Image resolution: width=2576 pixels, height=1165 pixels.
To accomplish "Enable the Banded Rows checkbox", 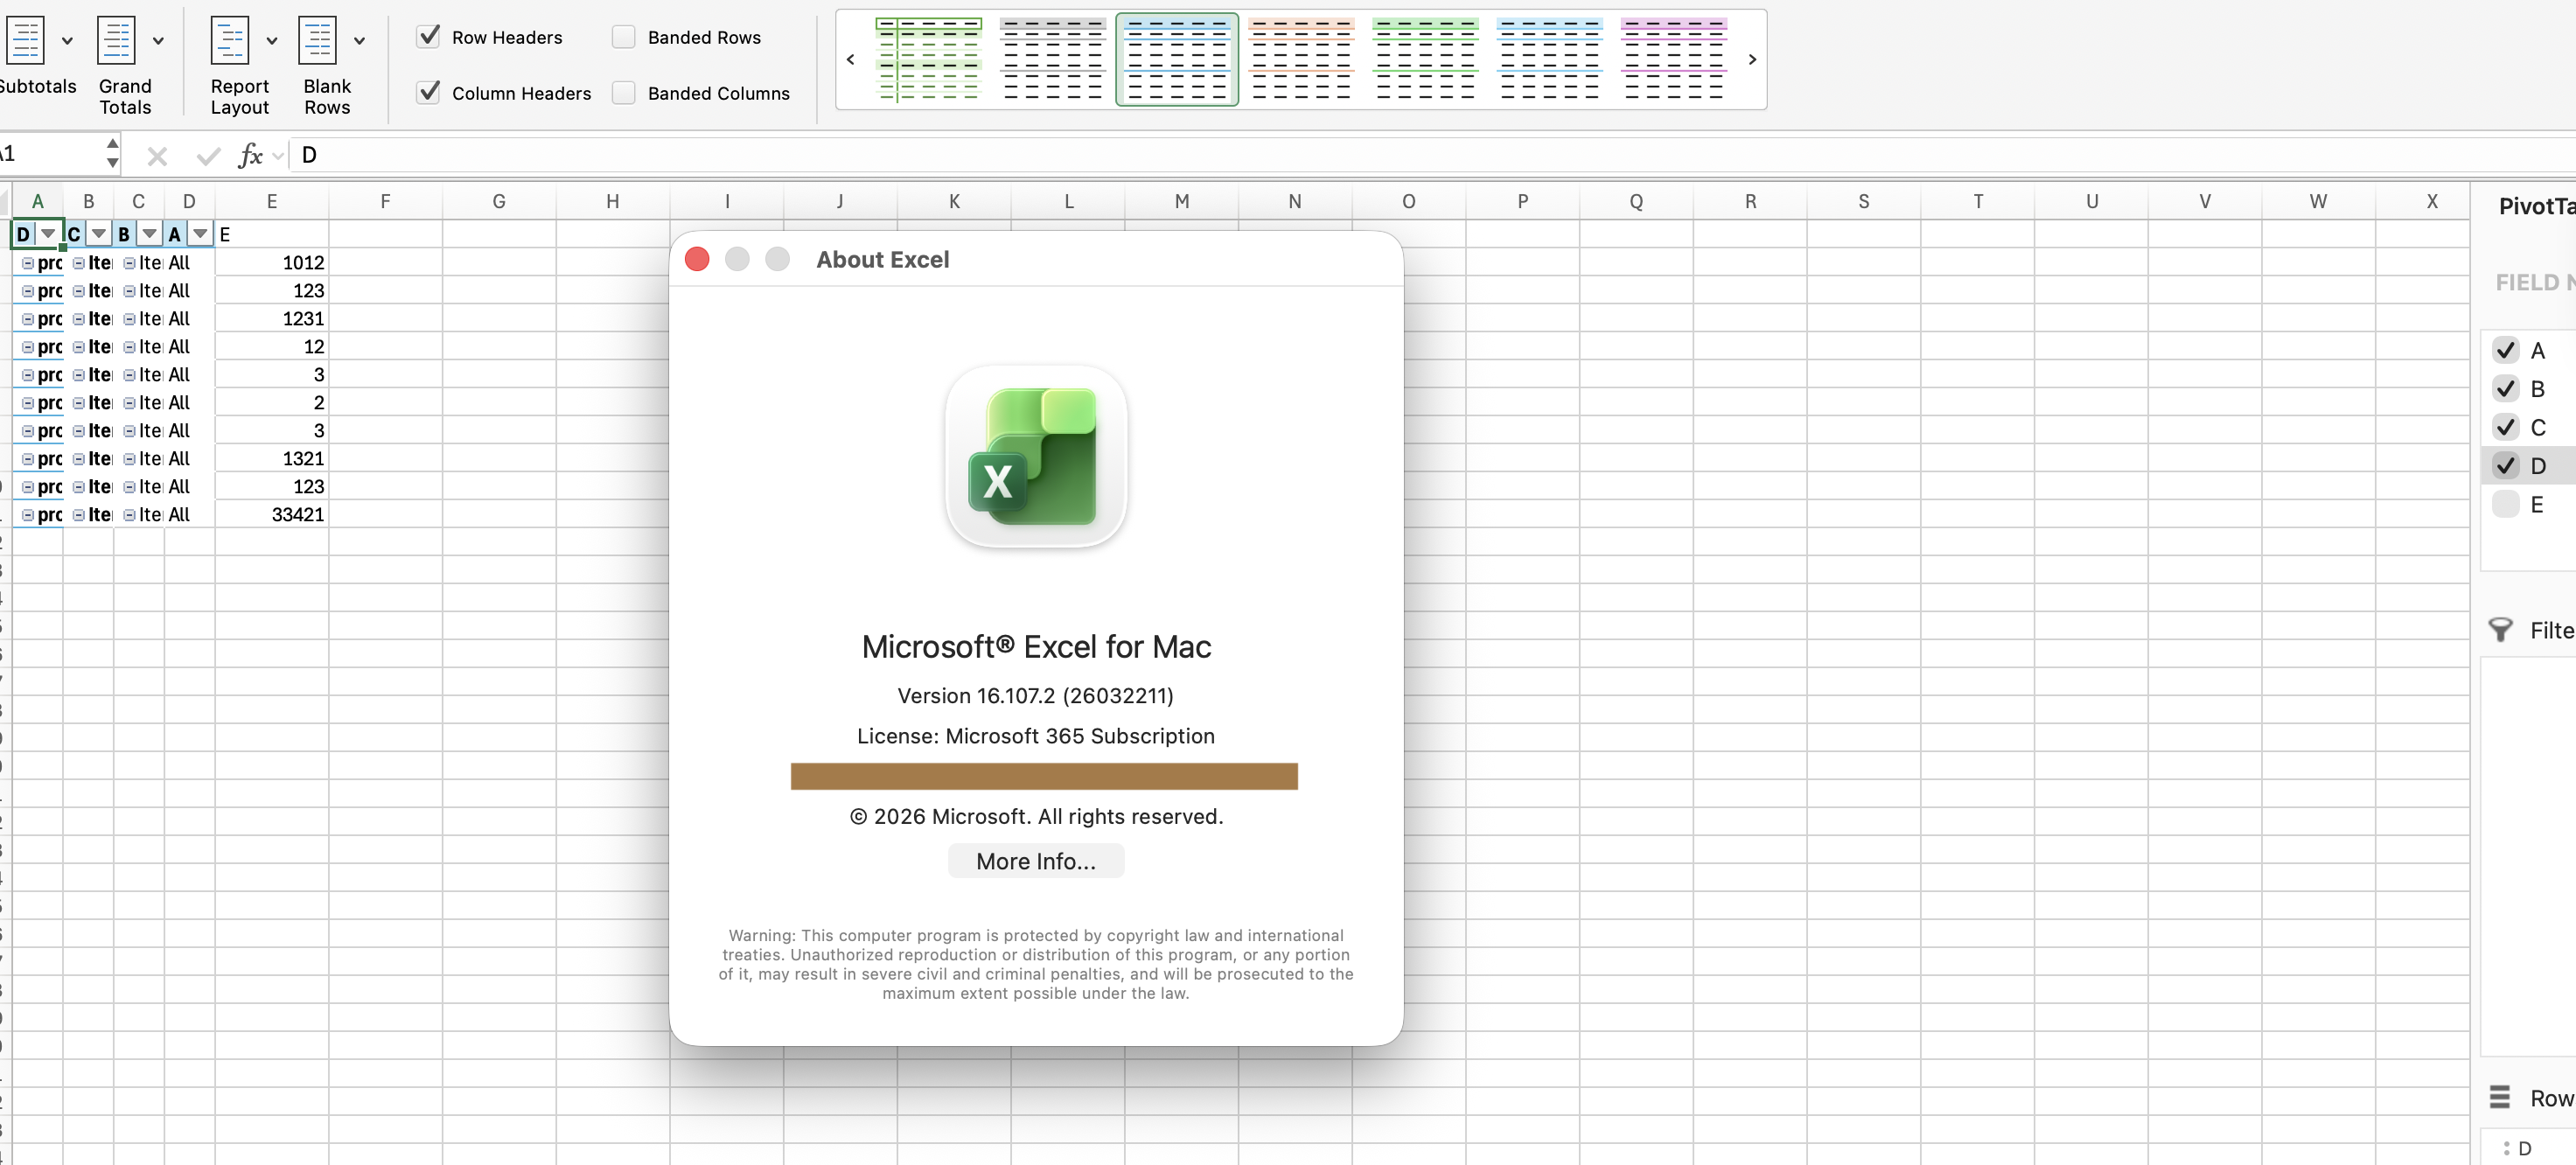I will click(624, 37).
